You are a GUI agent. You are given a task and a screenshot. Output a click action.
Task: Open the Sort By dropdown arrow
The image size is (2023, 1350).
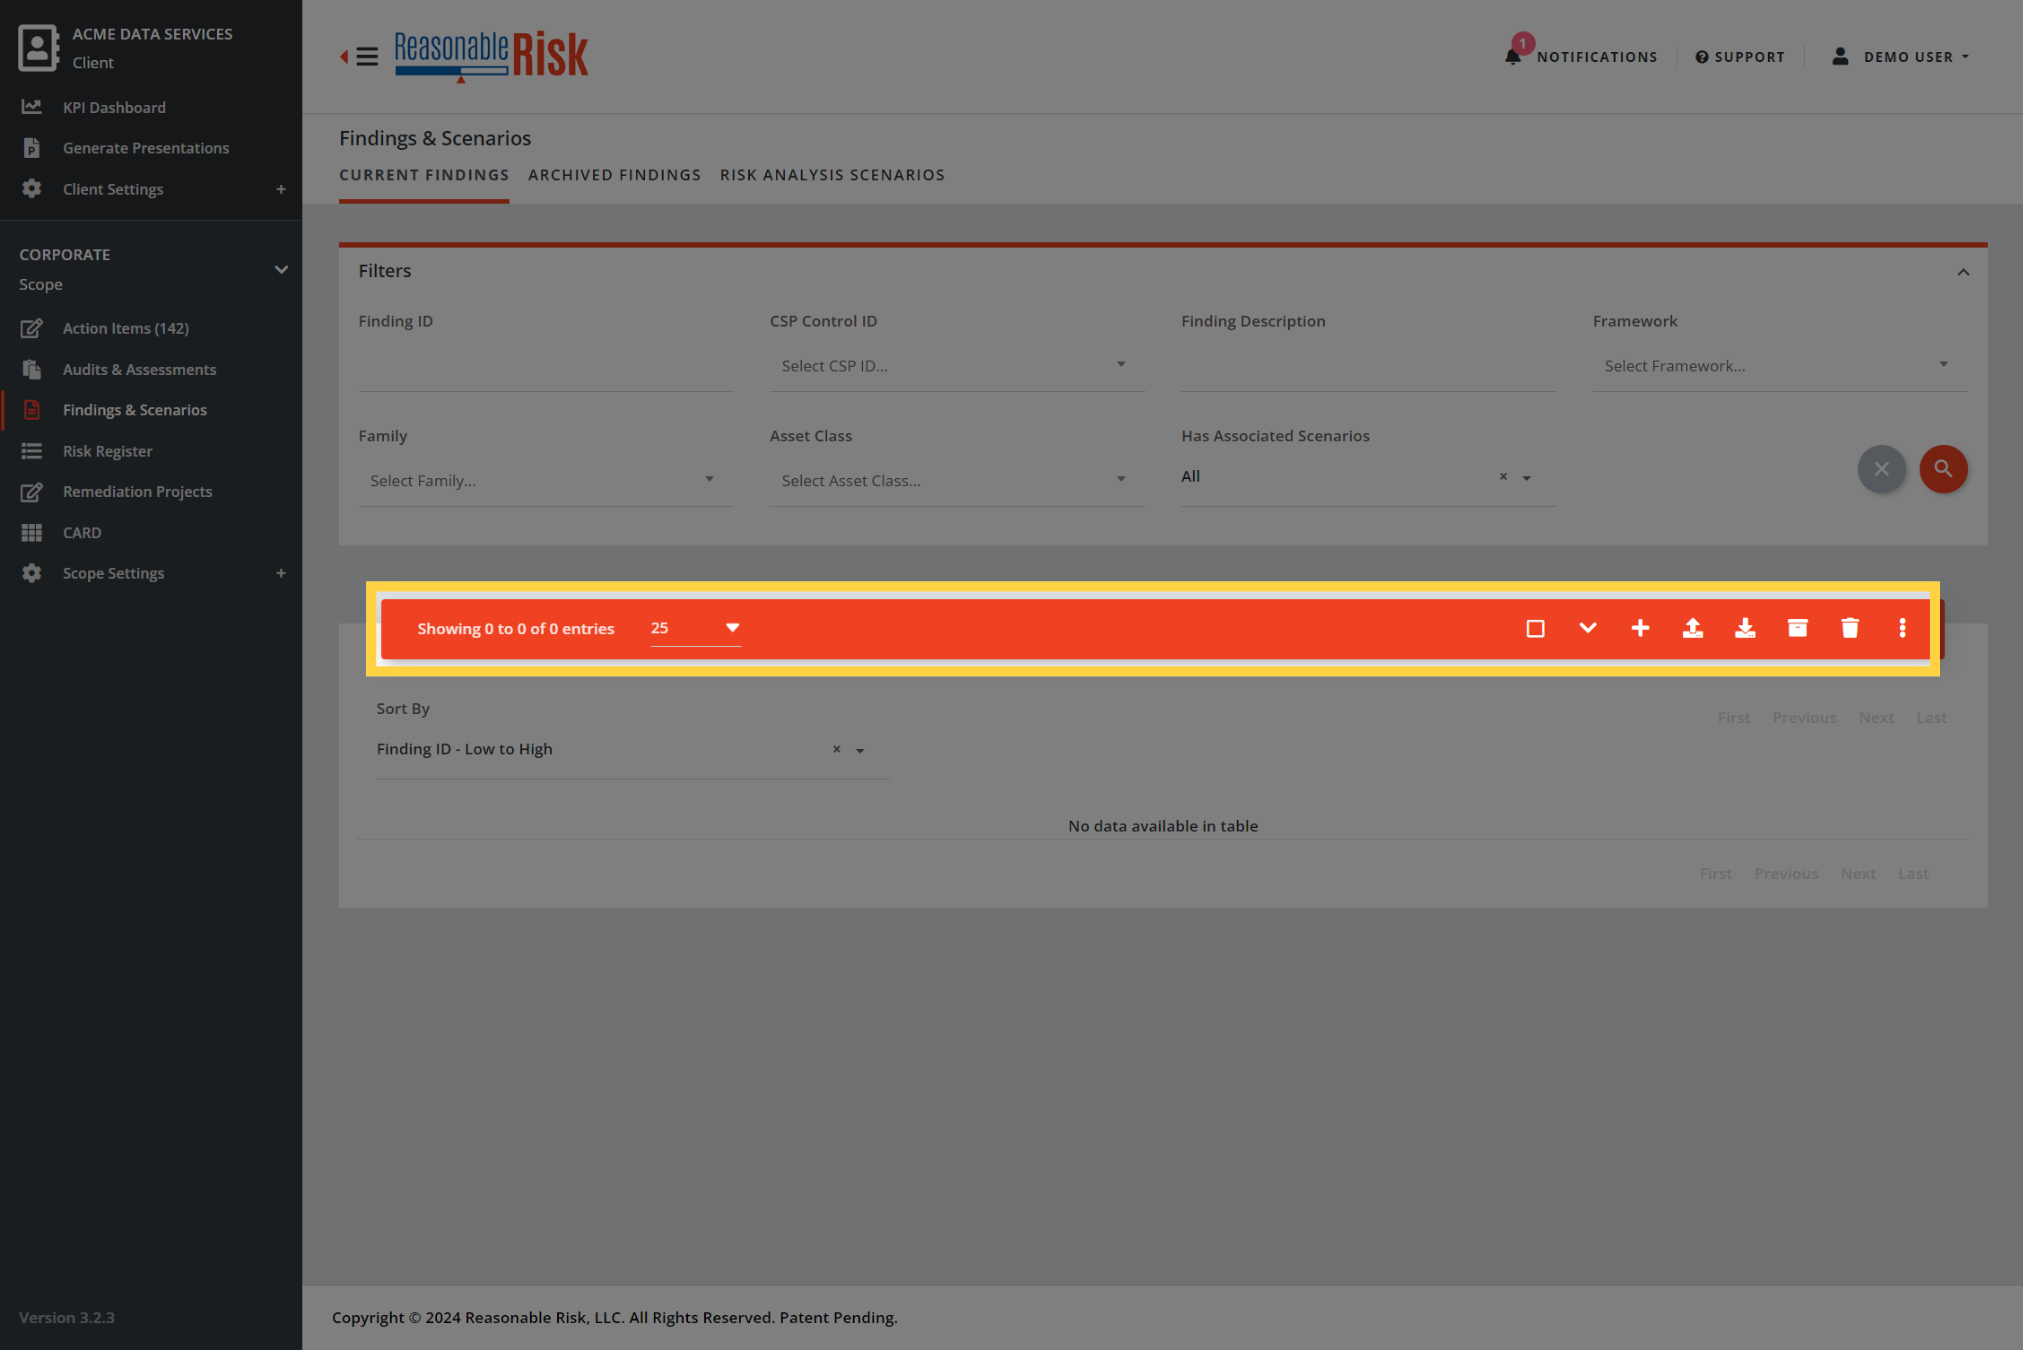pos(860,750)
